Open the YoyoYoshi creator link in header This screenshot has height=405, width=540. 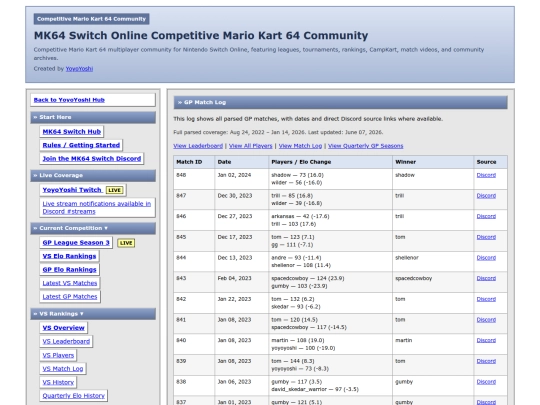pyautogui.click(x=79, y=69)
